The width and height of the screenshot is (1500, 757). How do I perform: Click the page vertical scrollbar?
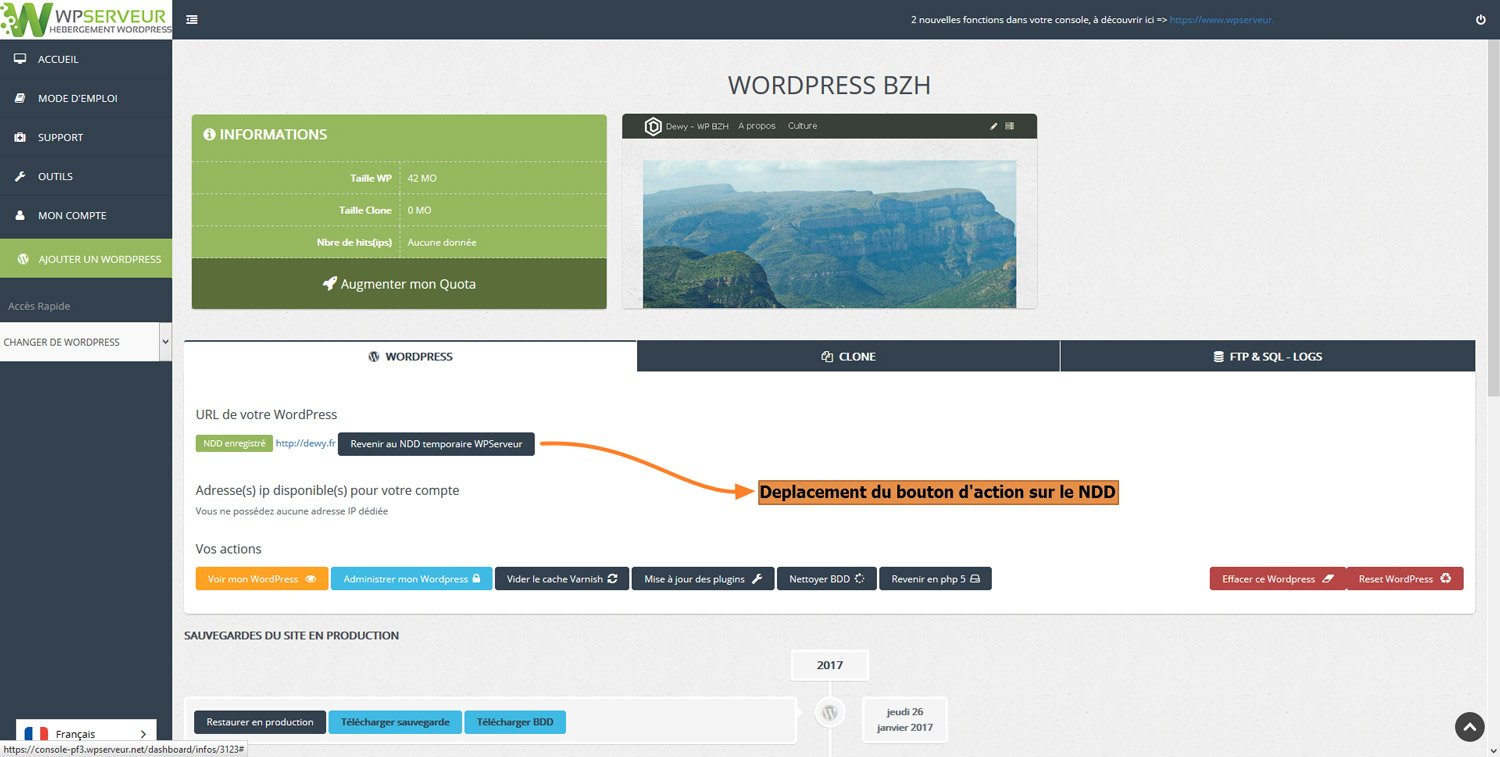click(x=1493, y=220)
